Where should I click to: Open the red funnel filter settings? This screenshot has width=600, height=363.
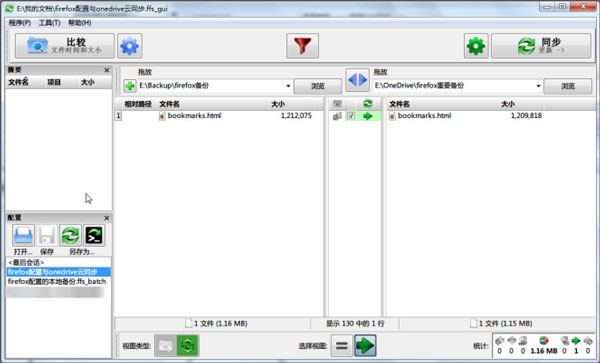(302, 46)
